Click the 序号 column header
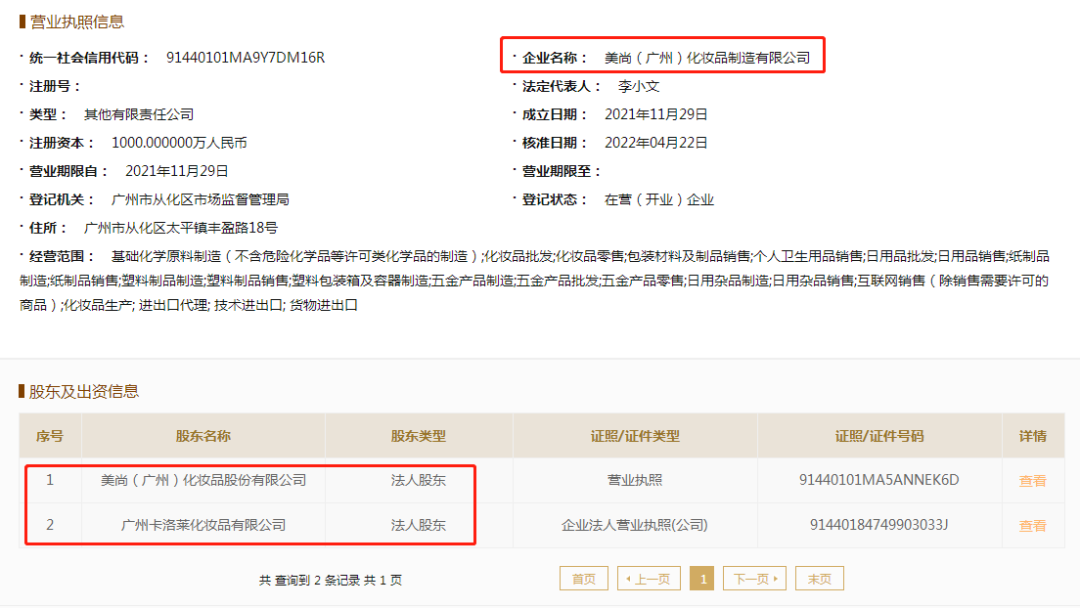Screen dimensions: 1080x608 [x=50, y=436]
